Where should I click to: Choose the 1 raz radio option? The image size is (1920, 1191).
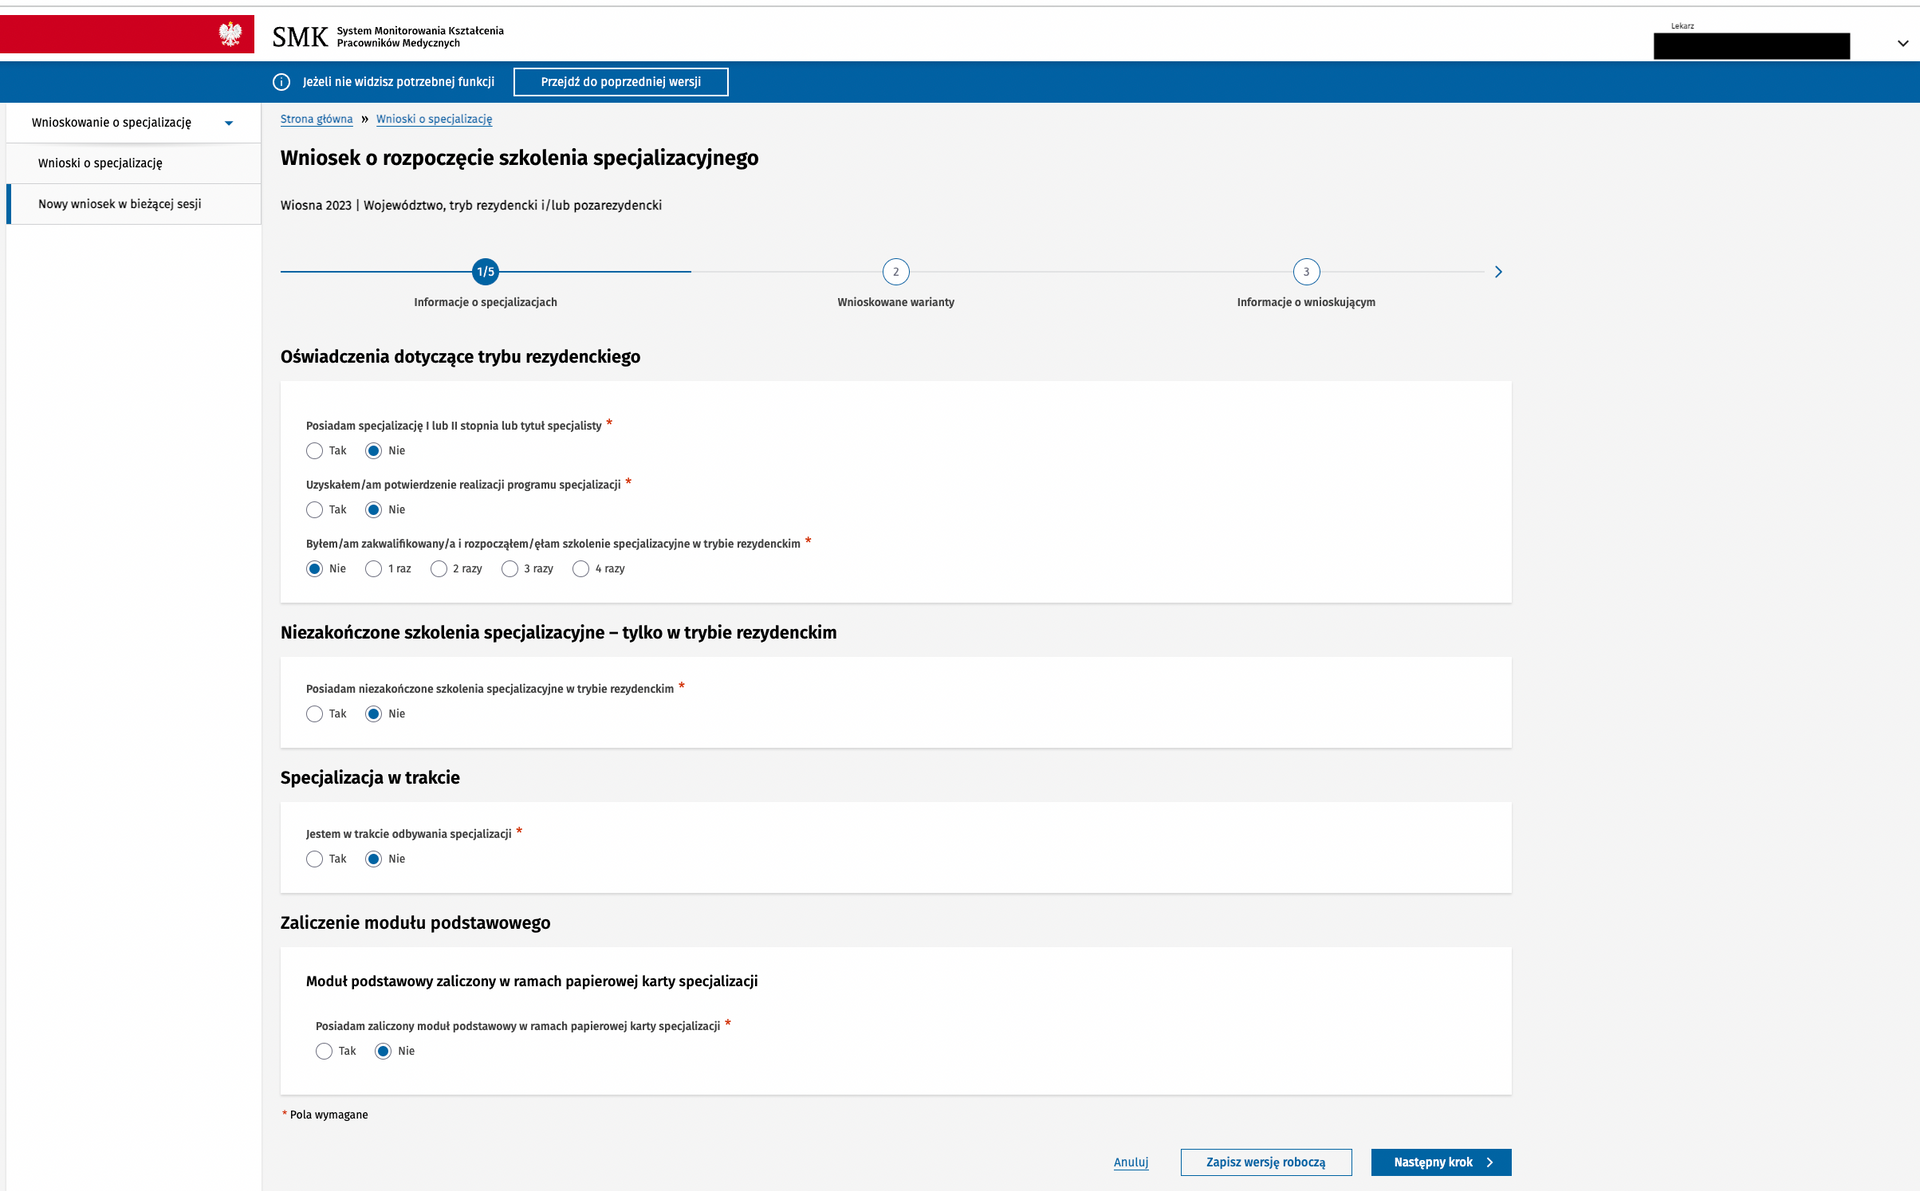tap(374, 569)
